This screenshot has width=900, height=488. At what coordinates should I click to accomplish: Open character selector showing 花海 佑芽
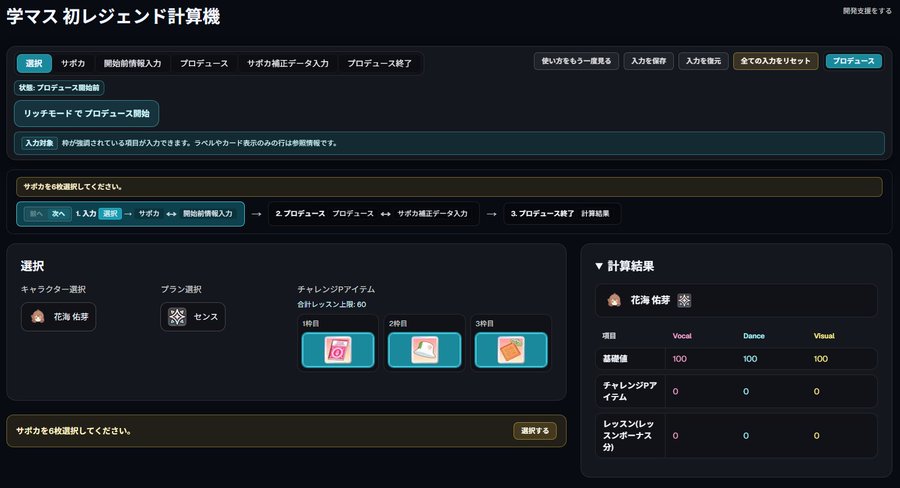(x=59, y=317)
